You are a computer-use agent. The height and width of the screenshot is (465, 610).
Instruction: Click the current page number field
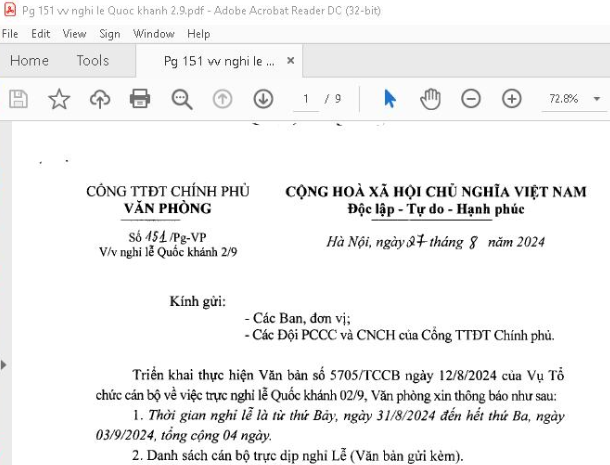pyautogui.click(x=306, y=99)
